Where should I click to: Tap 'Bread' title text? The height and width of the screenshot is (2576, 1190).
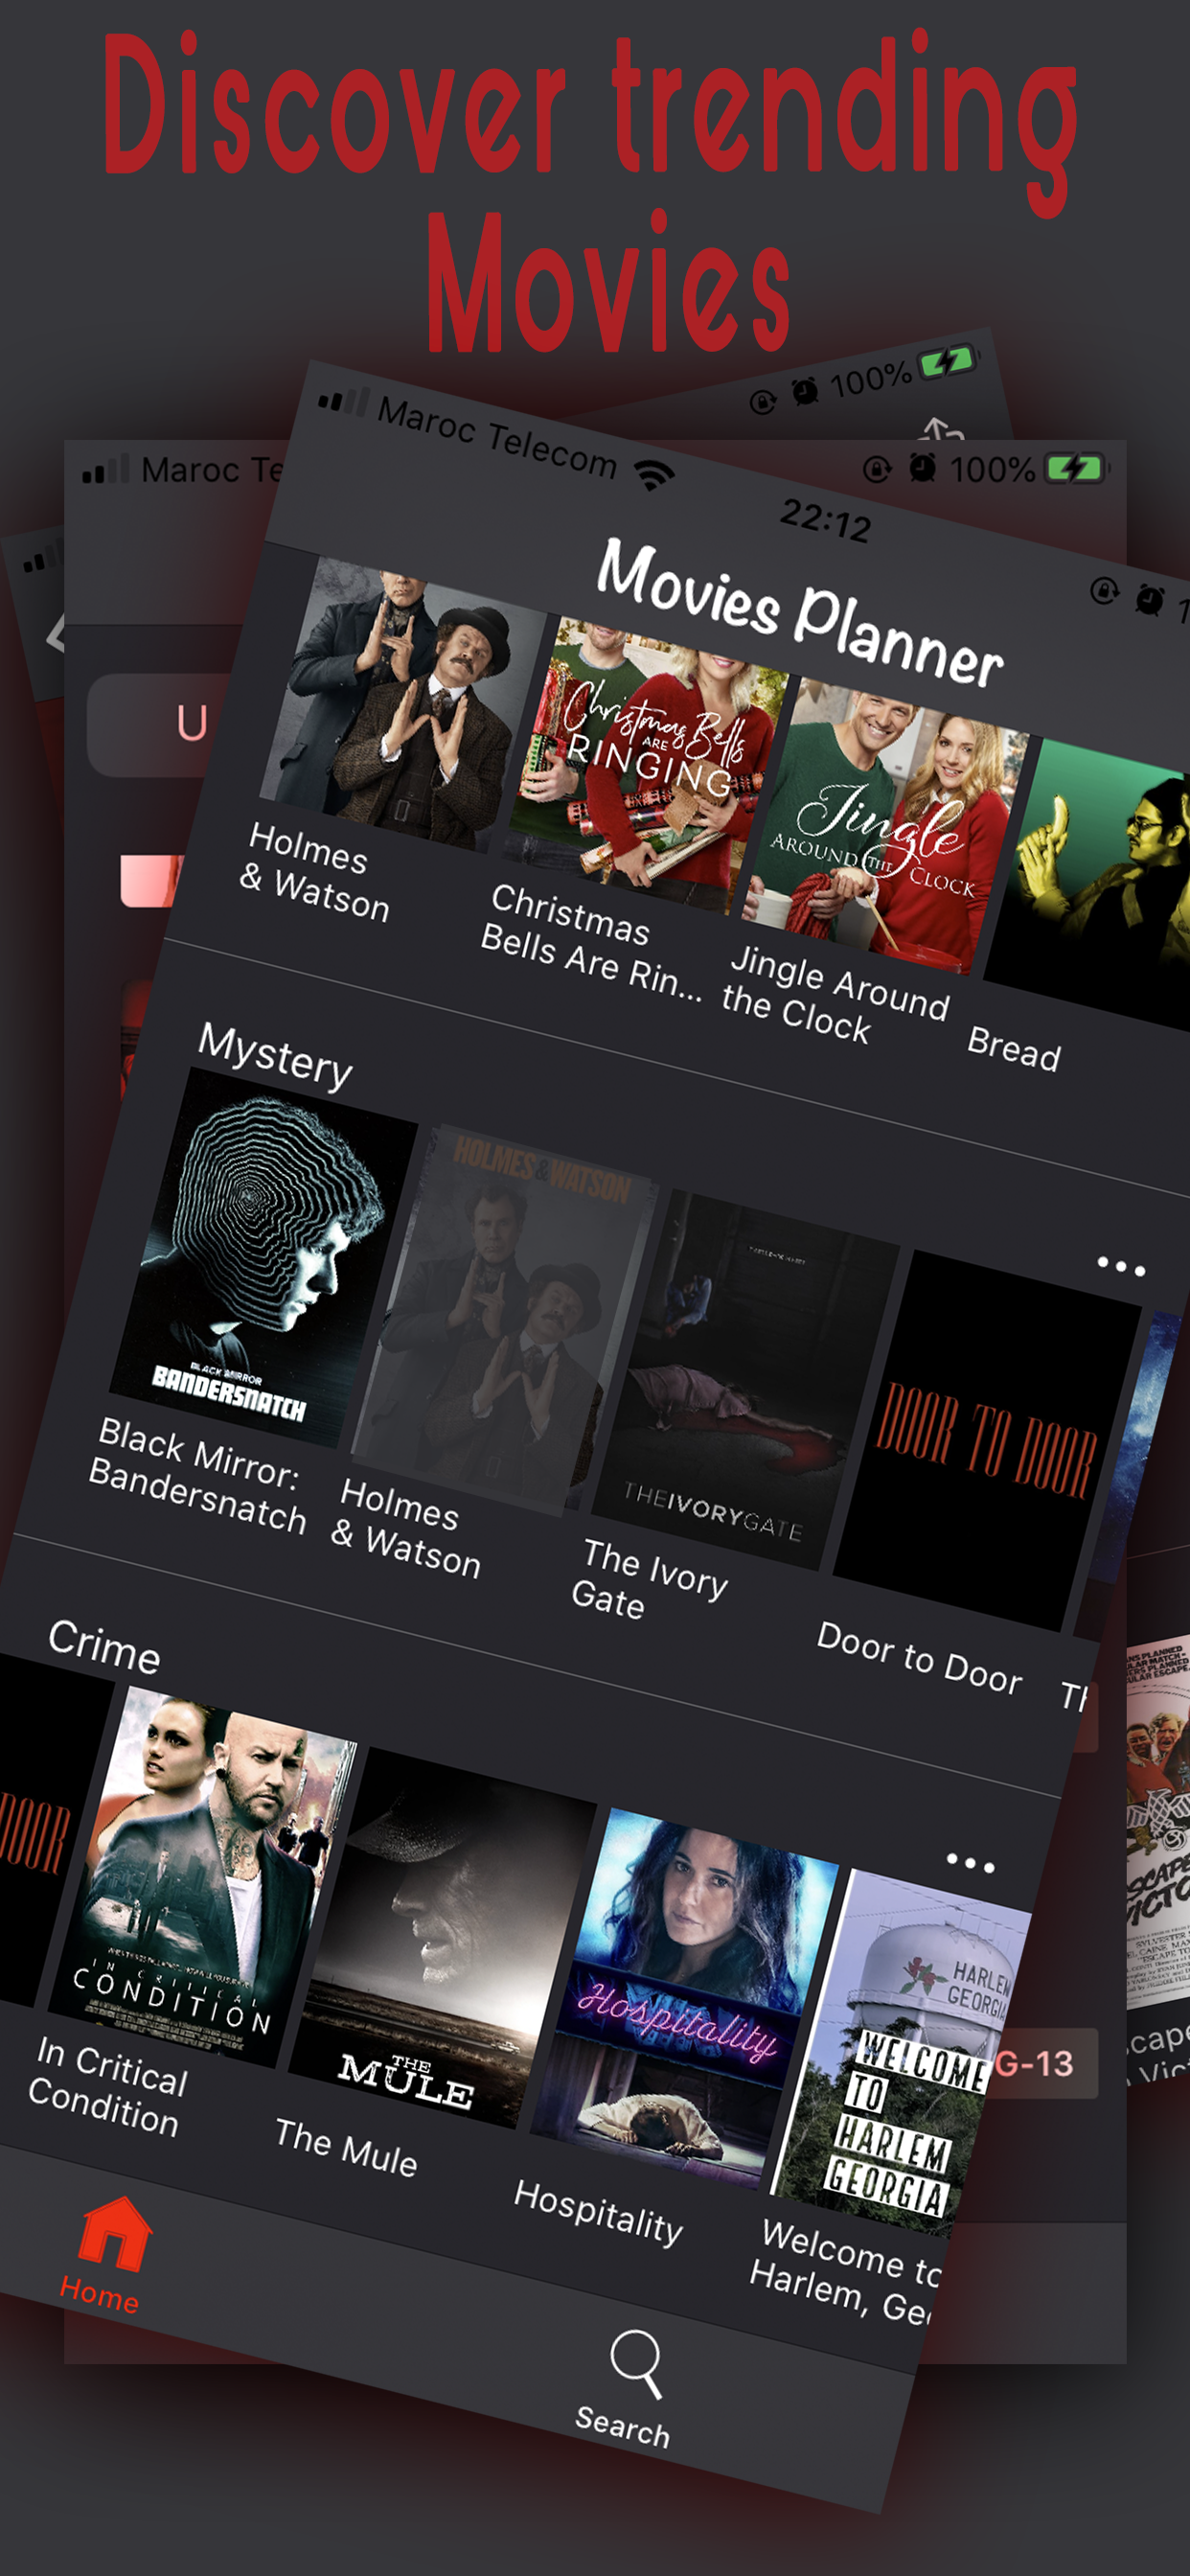tap(1013, 1048)
